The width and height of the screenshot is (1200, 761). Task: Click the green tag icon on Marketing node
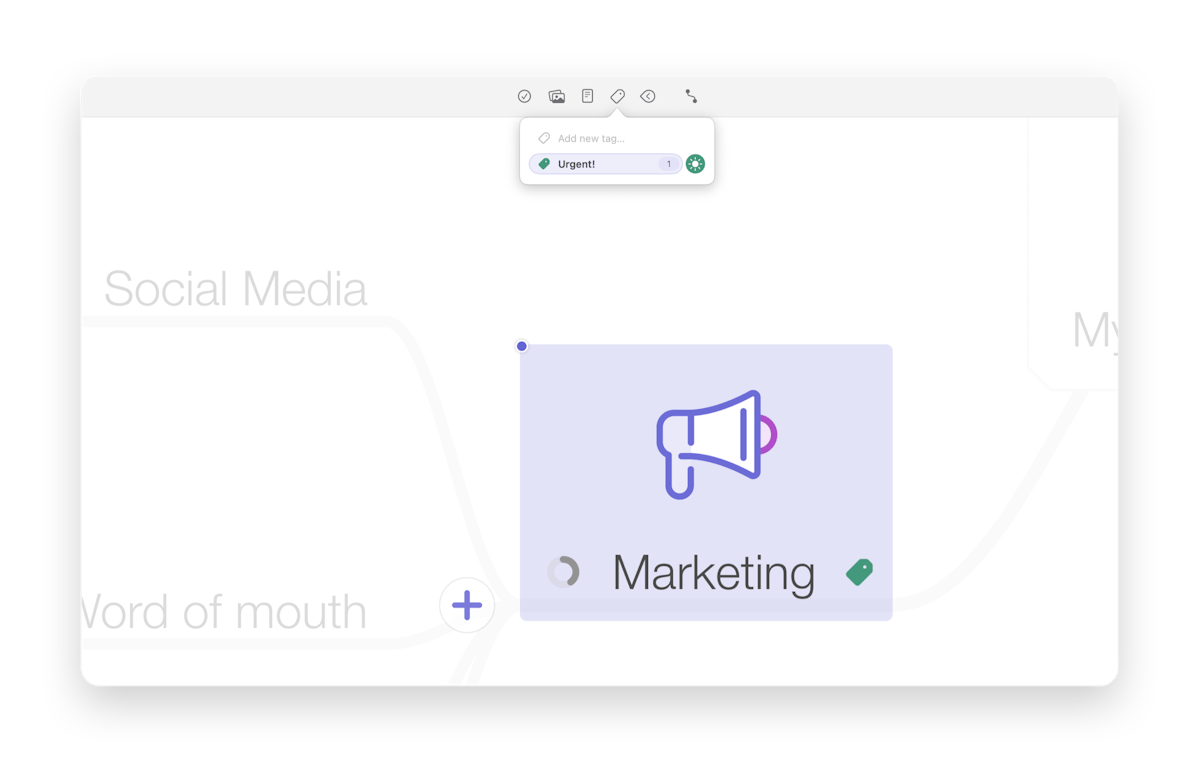859,572
